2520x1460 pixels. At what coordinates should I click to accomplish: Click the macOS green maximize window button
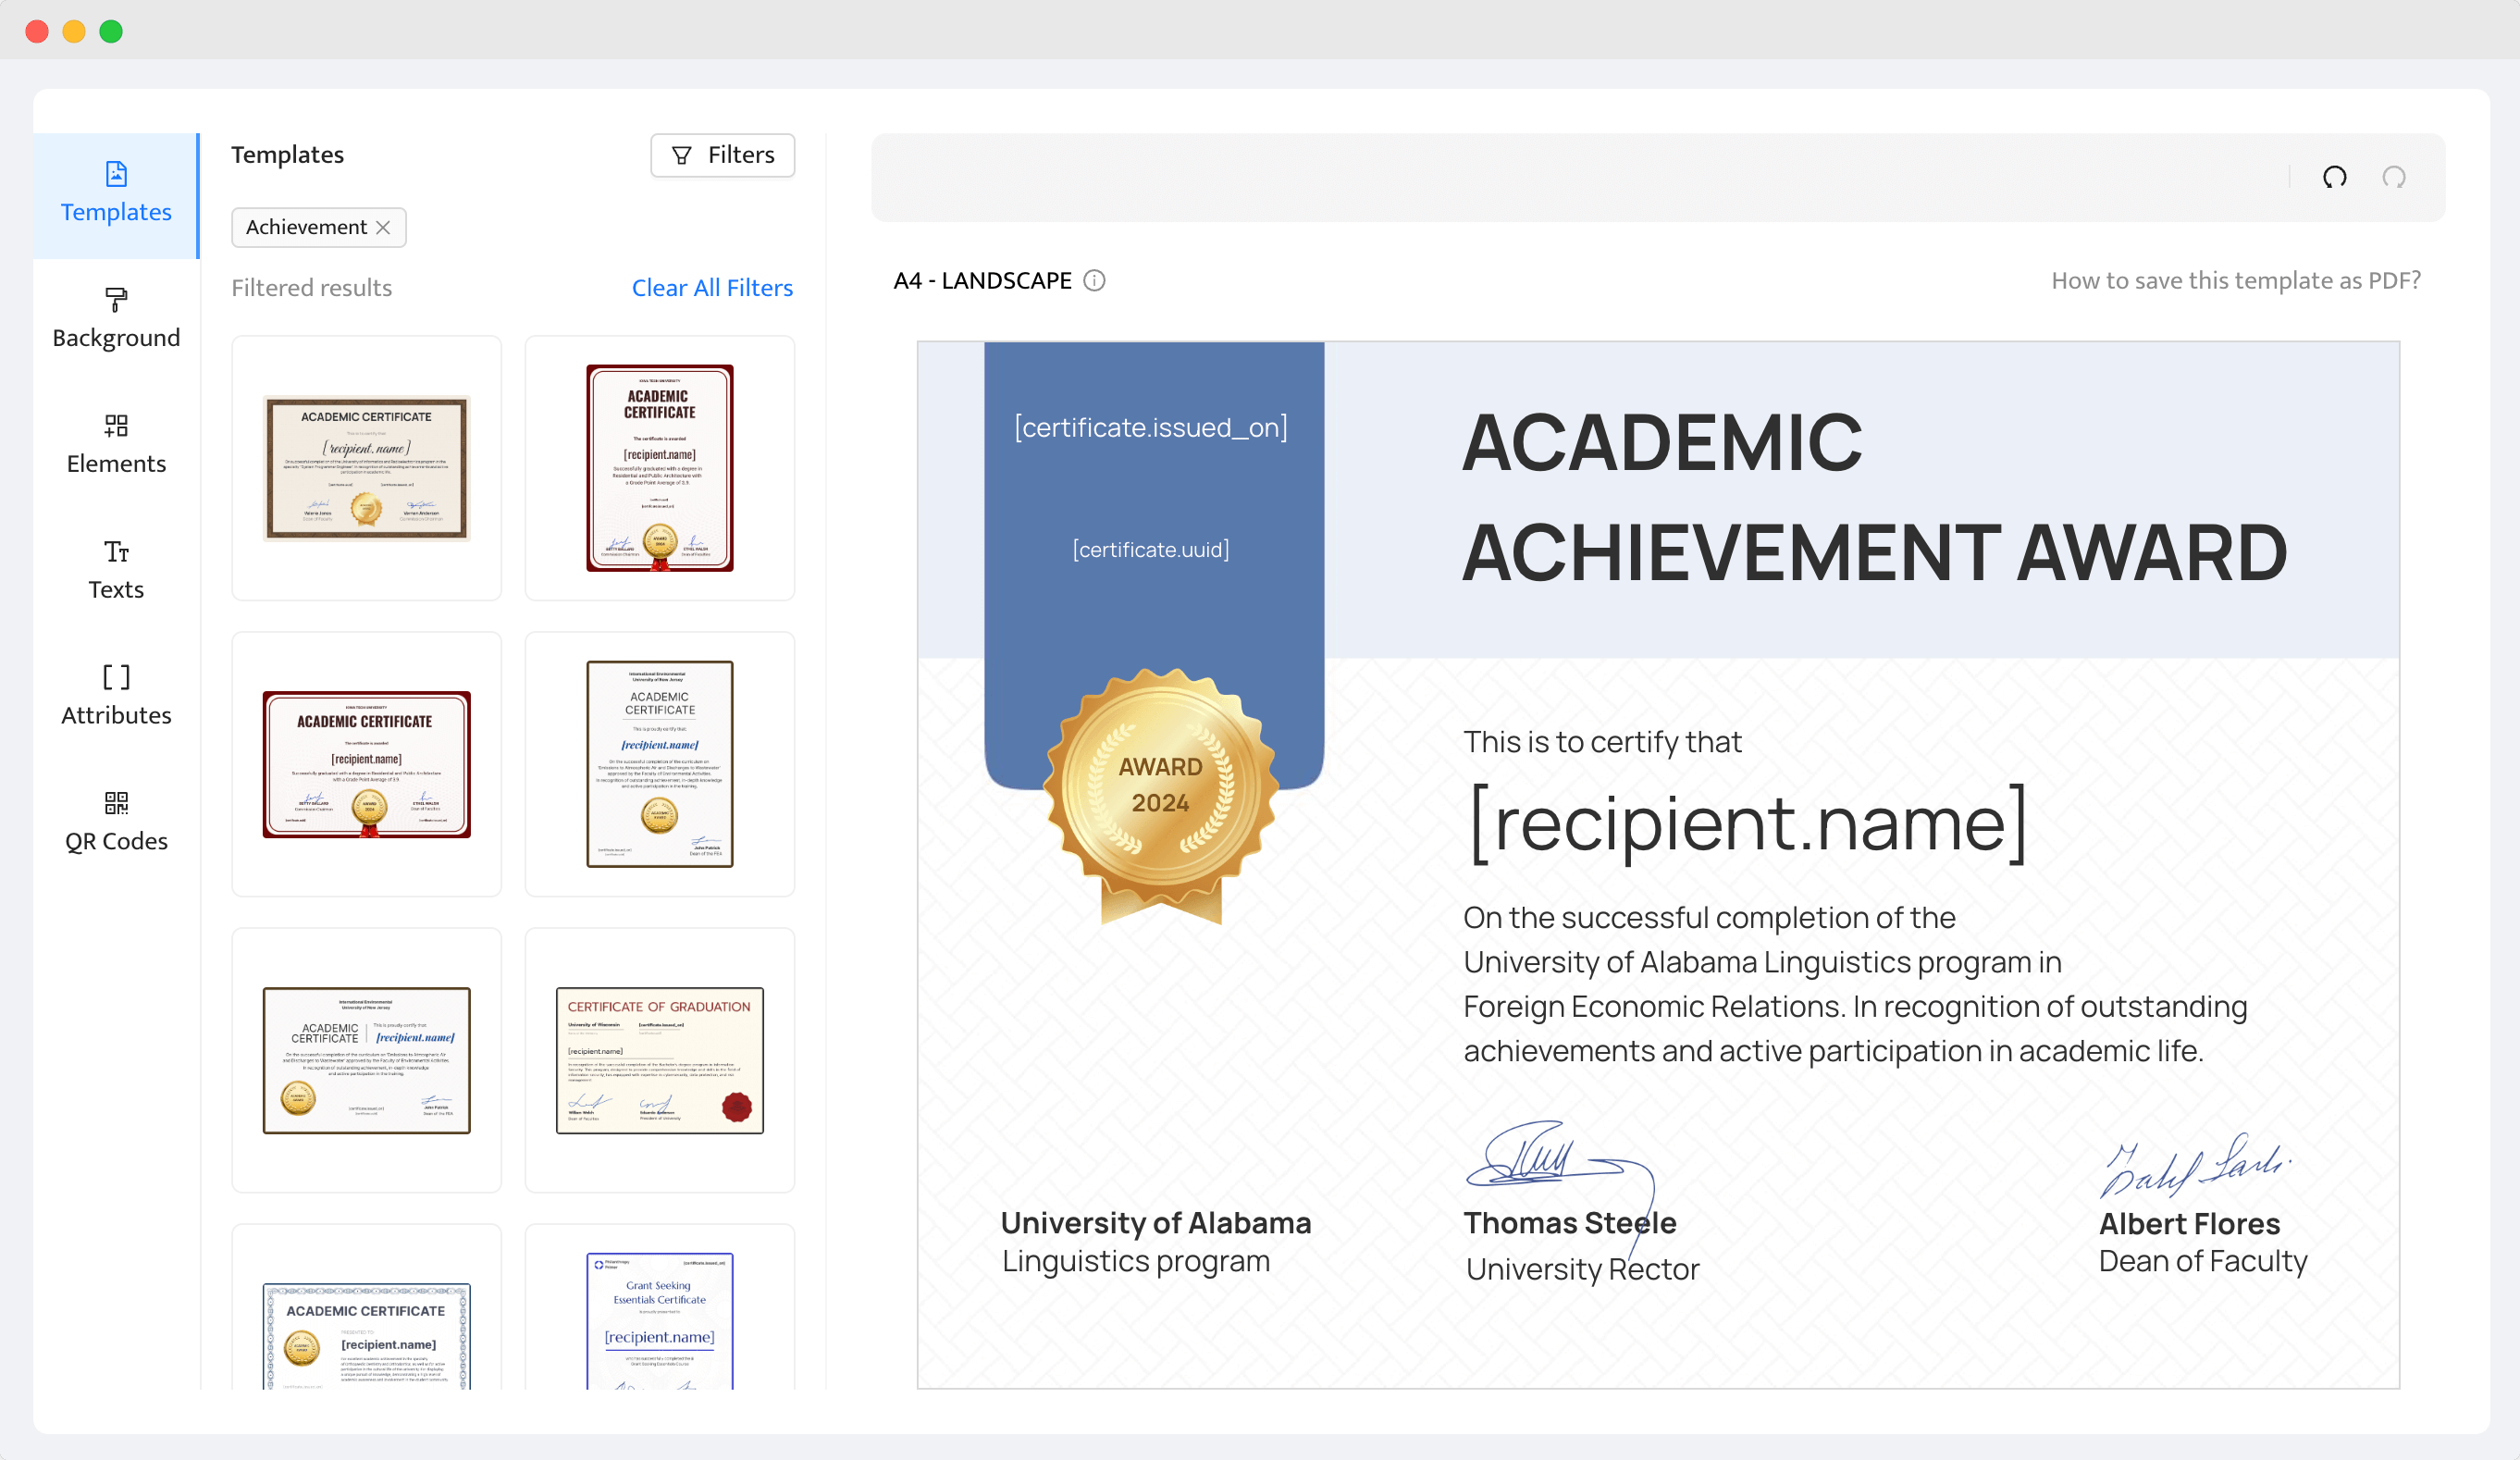[111, 31]
